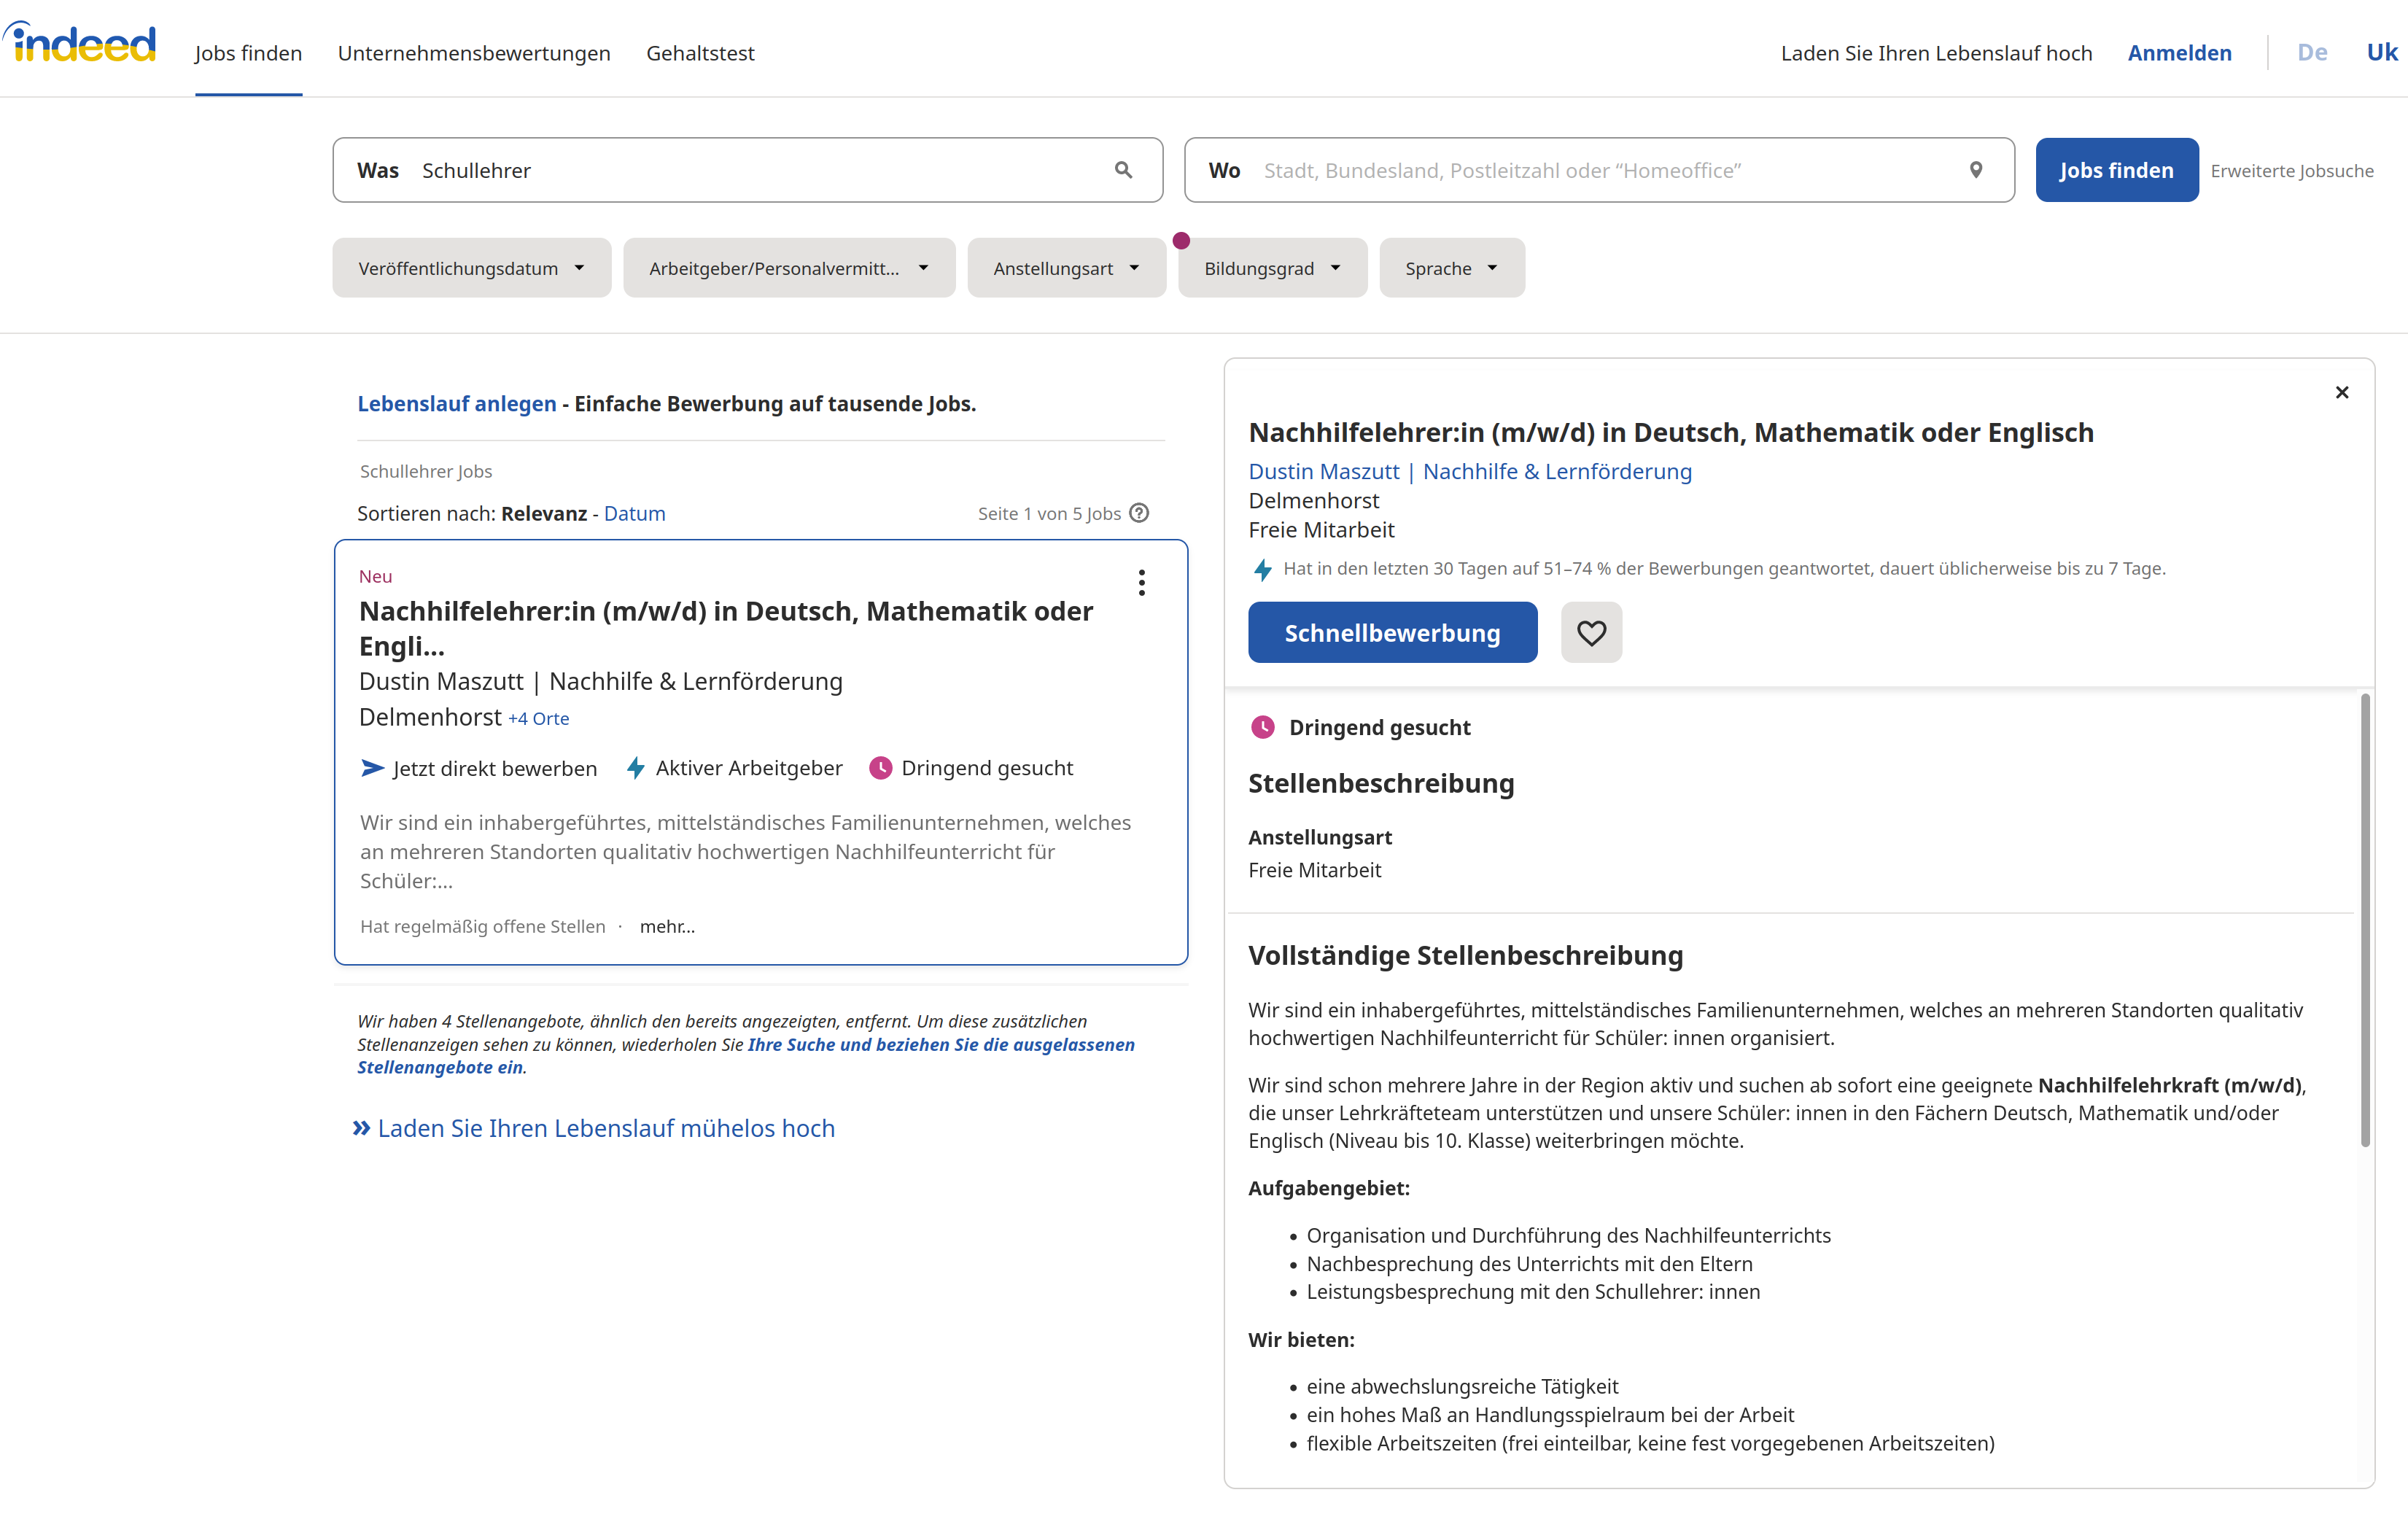Image resolution: width=2408 pixels, height=1514 pixels.
Task: Click the Wo location input field
Action: (x=1600, y=170)
